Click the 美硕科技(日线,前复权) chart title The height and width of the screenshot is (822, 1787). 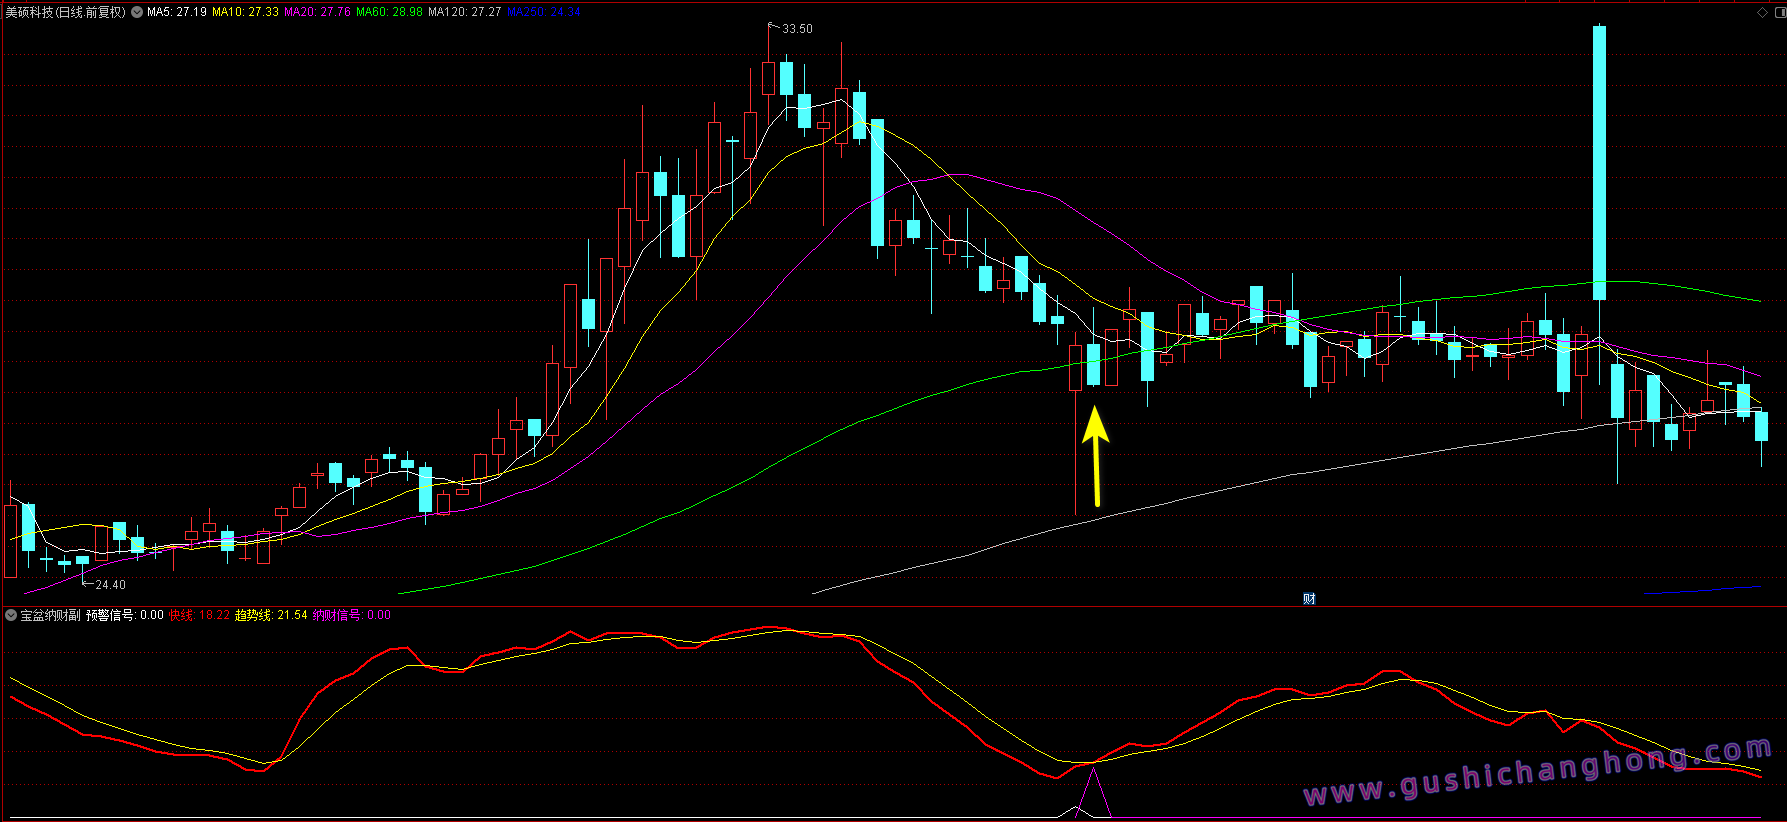(66, 12)
